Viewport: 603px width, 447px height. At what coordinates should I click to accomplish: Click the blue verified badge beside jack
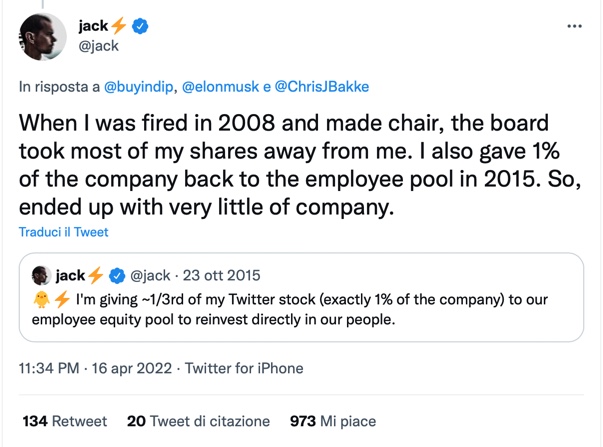[140, 26]
